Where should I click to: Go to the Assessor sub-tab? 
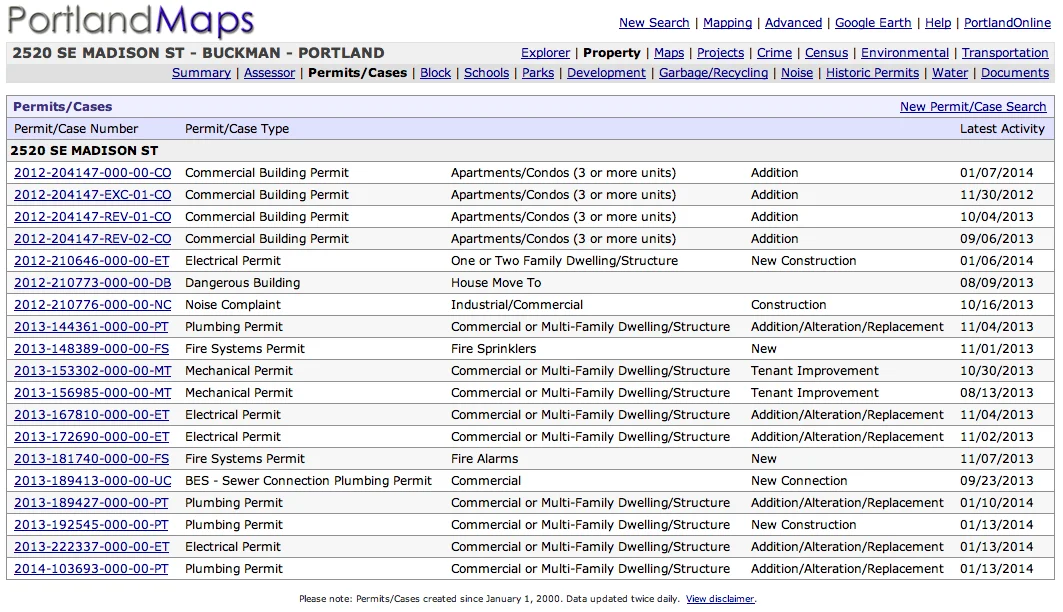point(269,73)
